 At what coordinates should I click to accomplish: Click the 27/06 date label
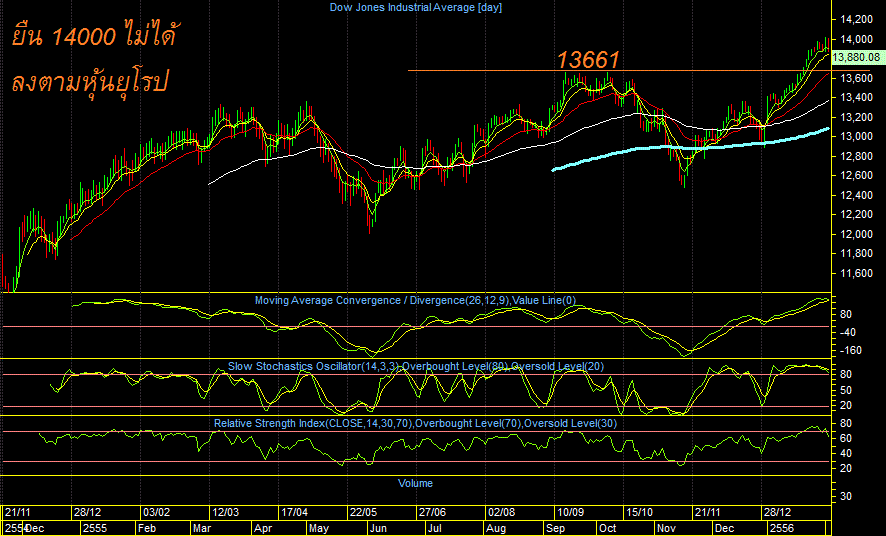[x=432, y=512]
